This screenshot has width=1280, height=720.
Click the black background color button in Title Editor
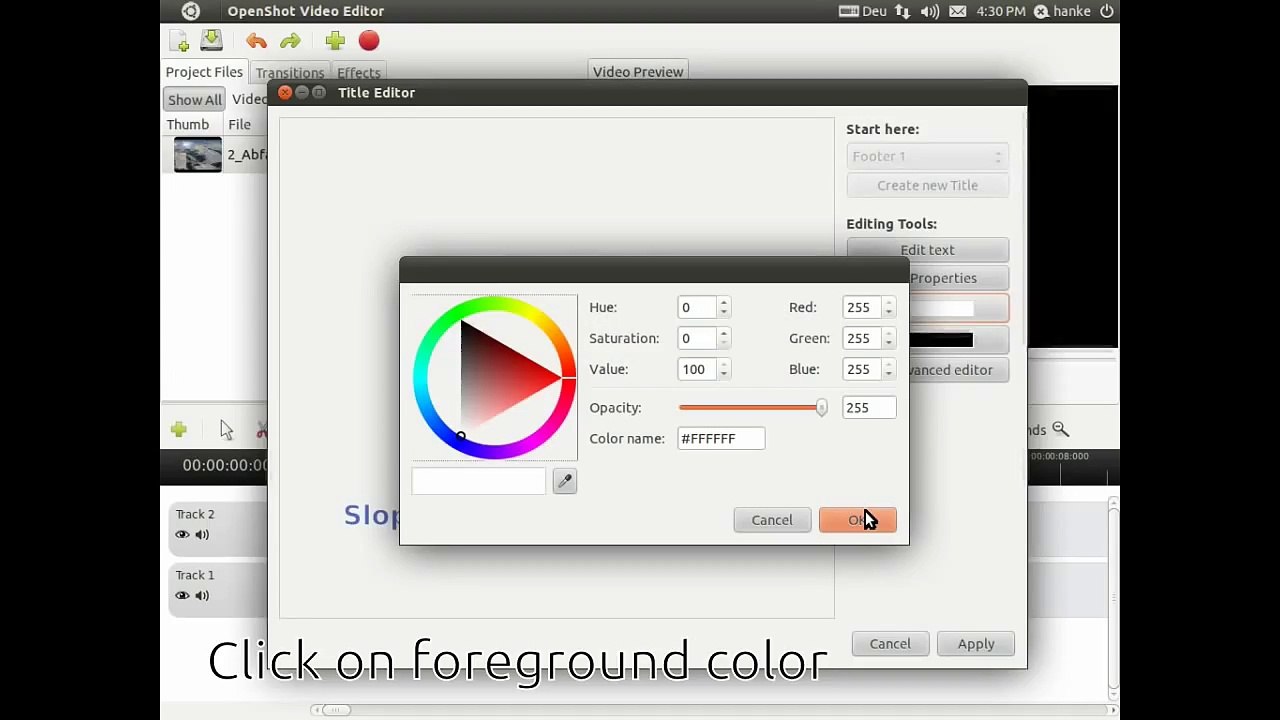[958, 341]
